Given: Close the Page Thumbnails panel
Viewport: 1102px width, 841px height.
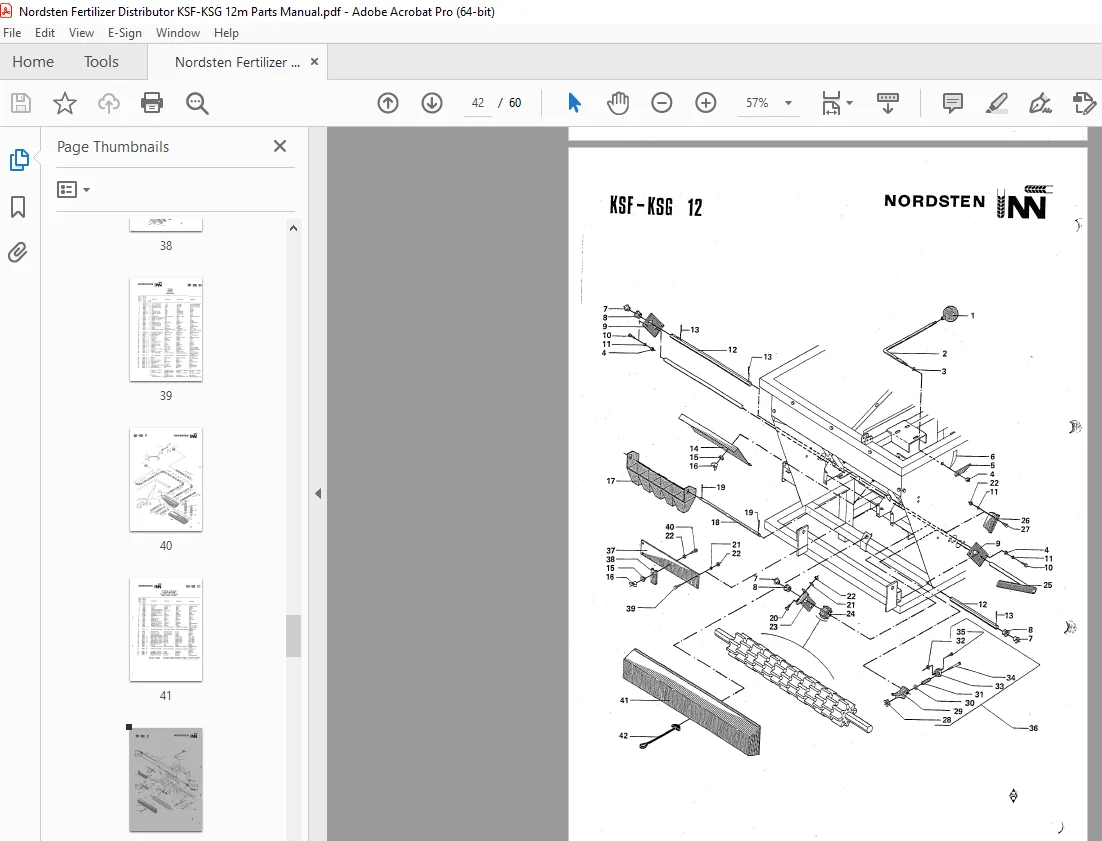Looking at the screenshot, I should [x=280, y=146].
